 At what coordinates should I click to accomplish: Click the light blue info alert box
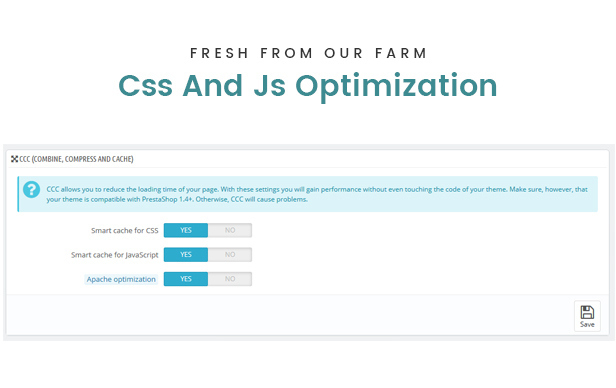(308, 194)
